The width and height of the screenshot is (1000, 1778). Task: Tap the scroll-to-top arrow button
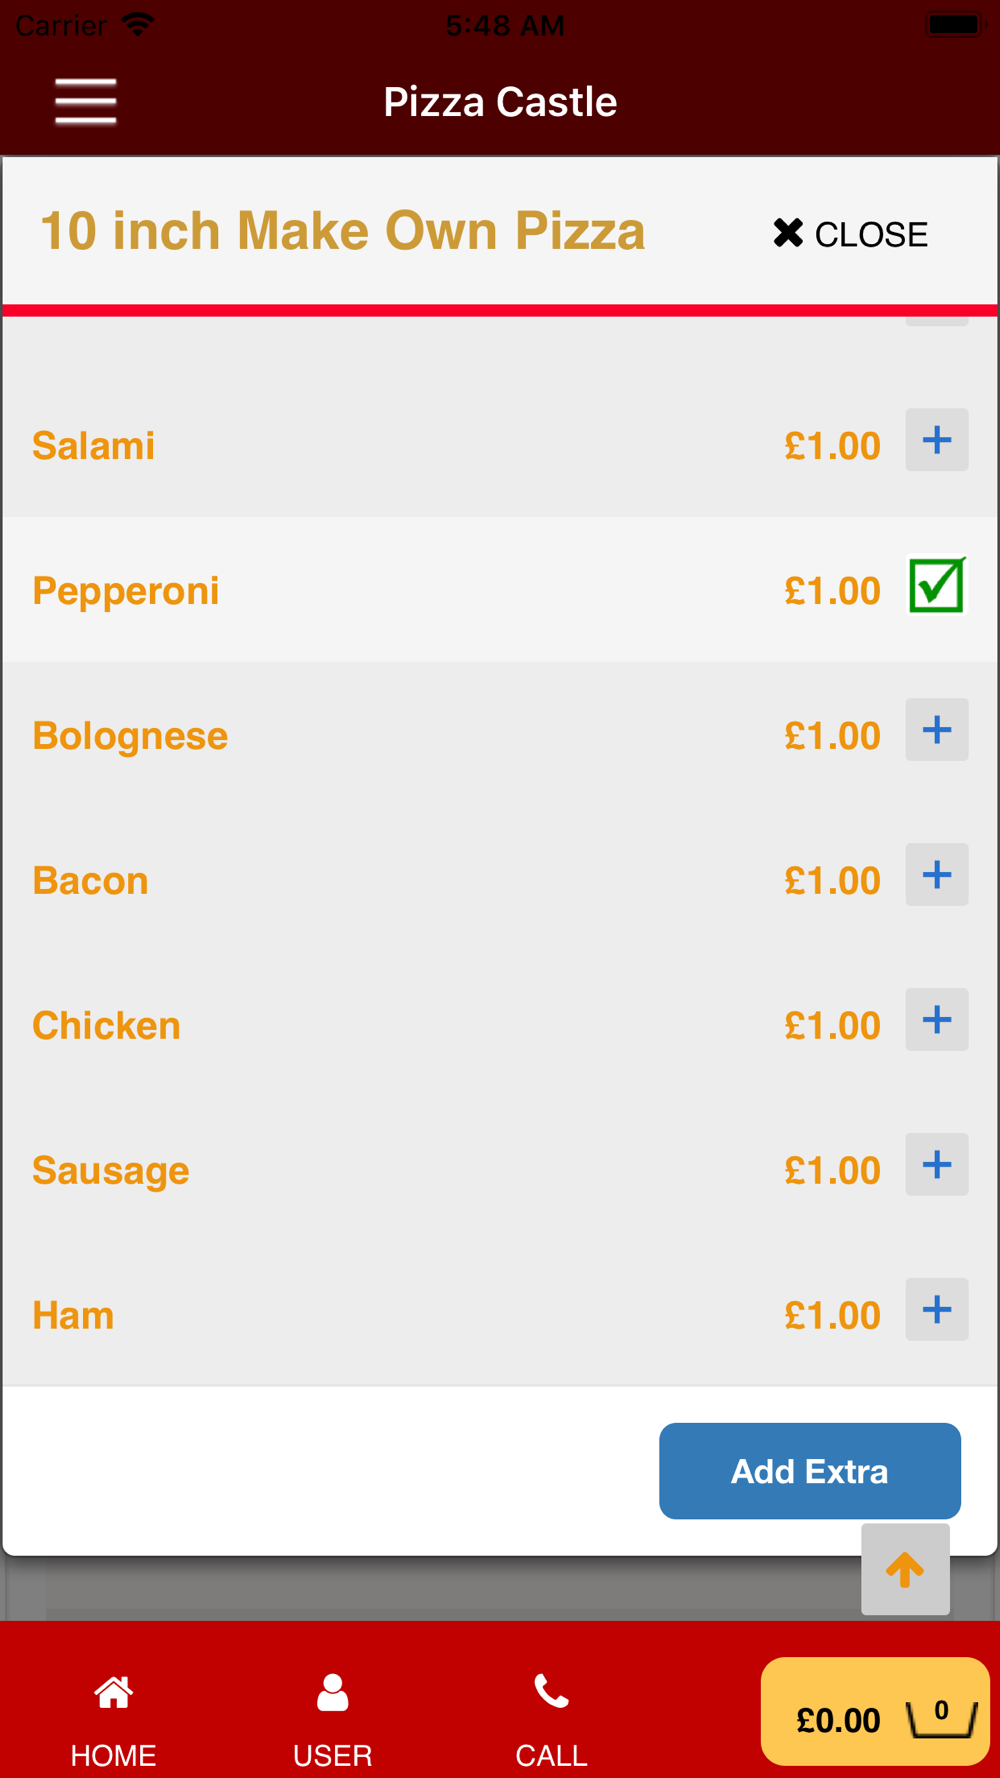905,1570
